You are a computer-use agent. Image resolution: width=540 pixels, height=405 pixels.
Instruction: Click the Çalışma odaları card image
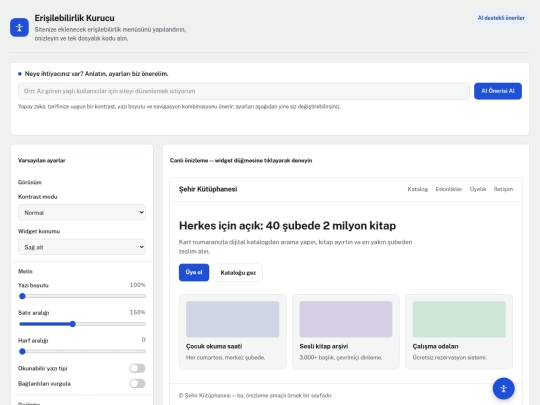tap(459, 319)
